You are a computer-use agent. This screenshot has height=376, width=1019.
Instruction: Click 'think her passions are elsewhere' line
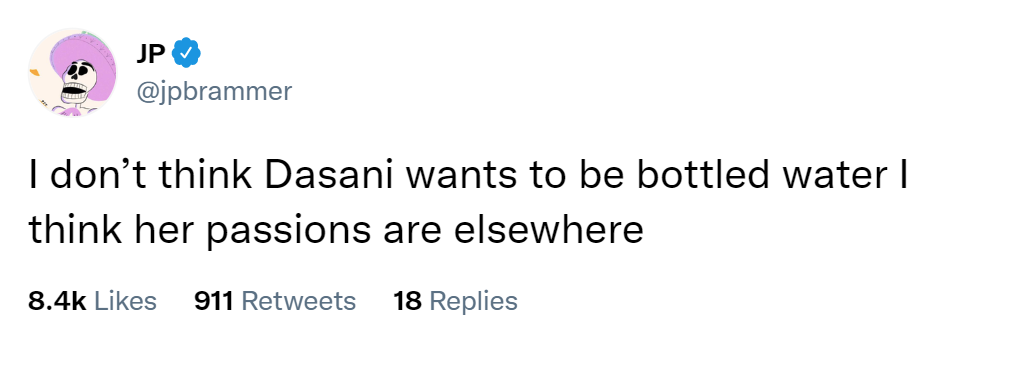pyautogui.click(x=336, y=231)
